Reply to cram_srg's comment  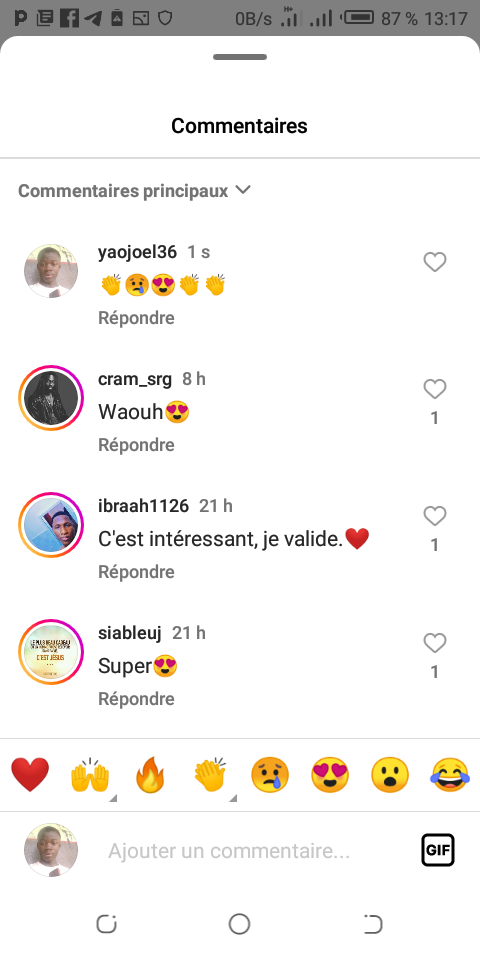click(137, 445)
